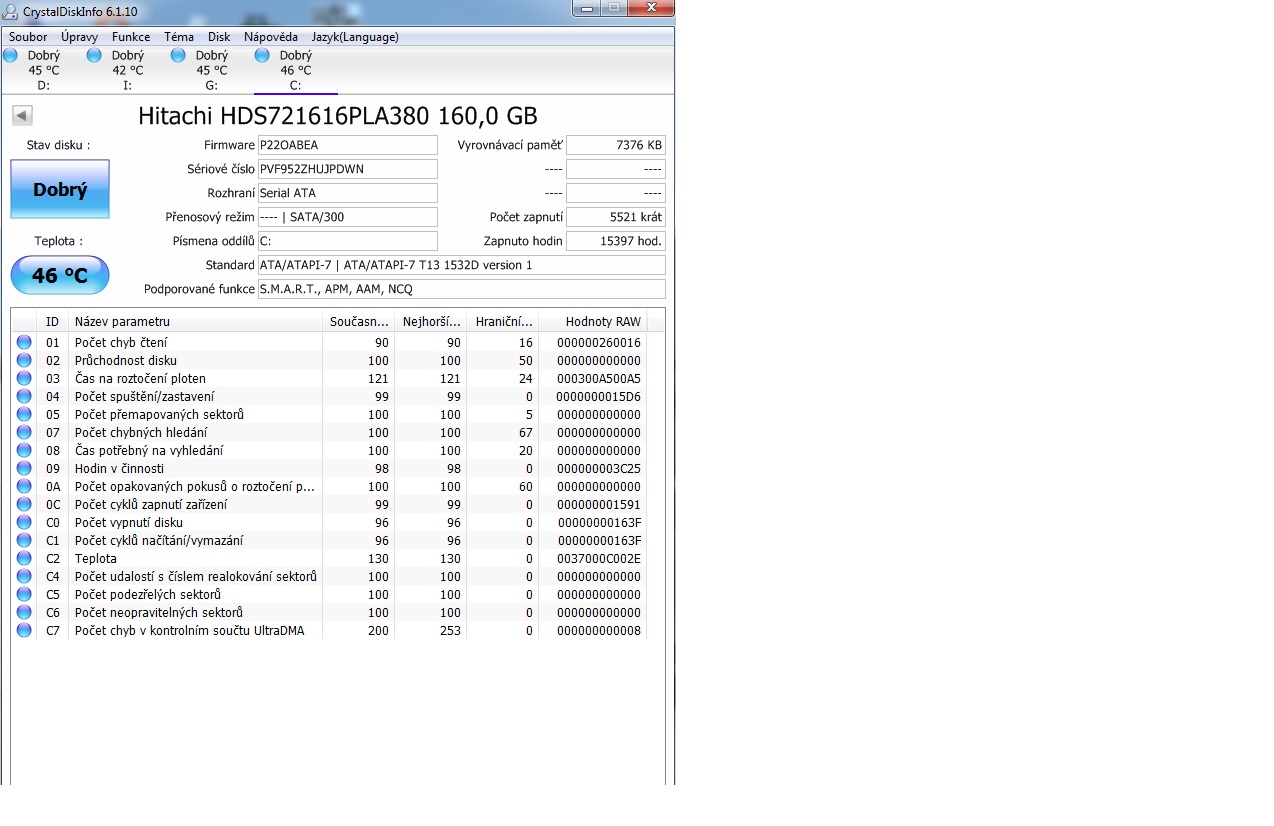Click status orb in row 0C Počet cyklů zapnutí
1274x826 pixels.
point(24,504)
